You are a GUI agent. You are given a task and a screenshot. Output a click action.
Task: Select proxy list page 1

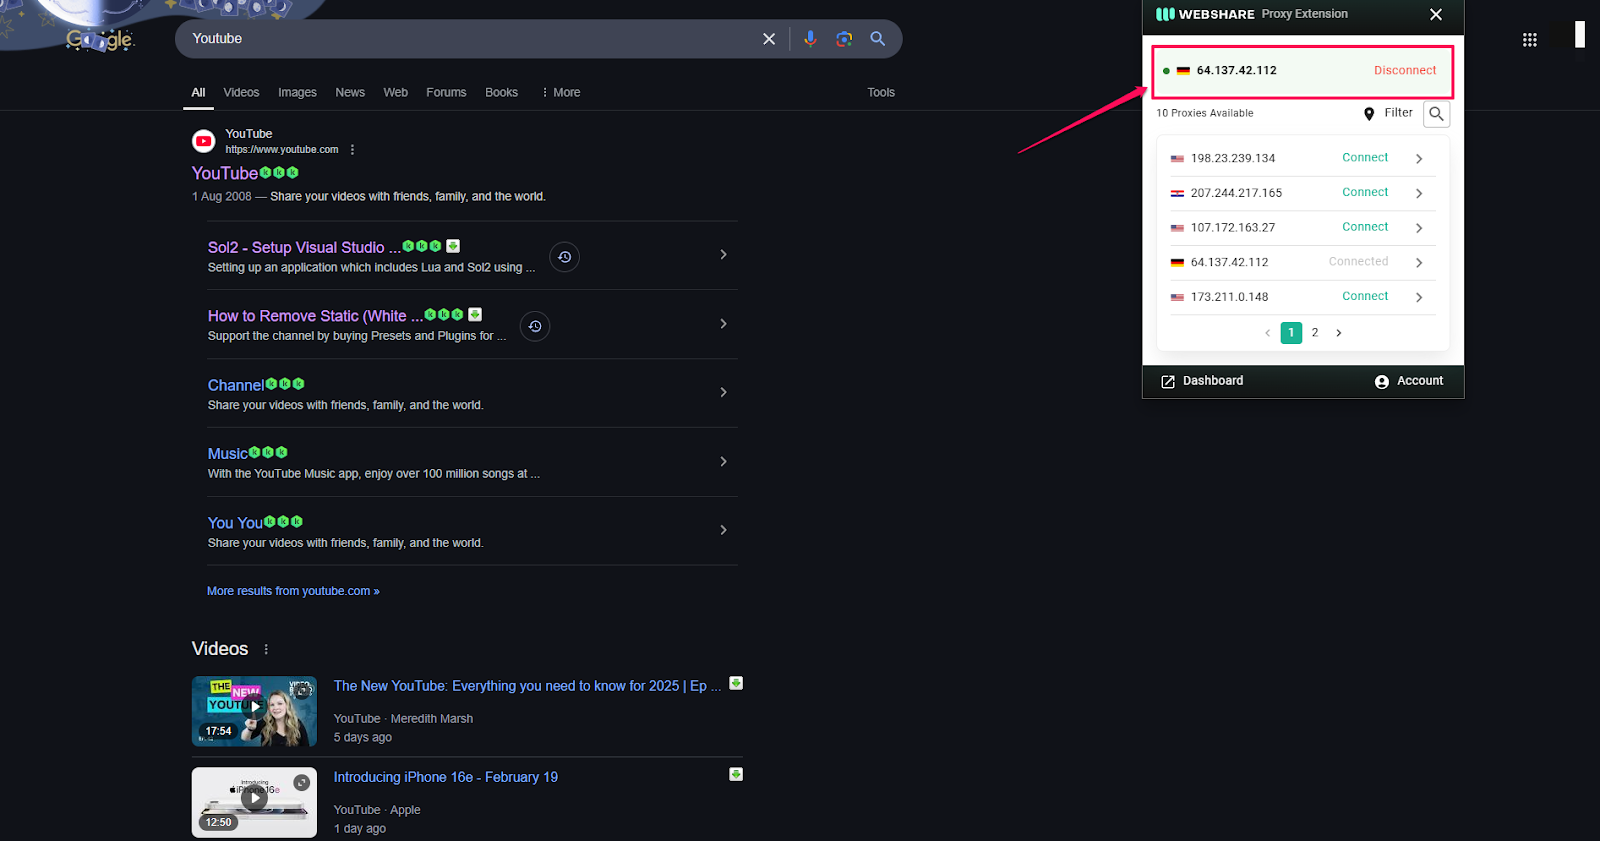click(x=1291, y=333)
